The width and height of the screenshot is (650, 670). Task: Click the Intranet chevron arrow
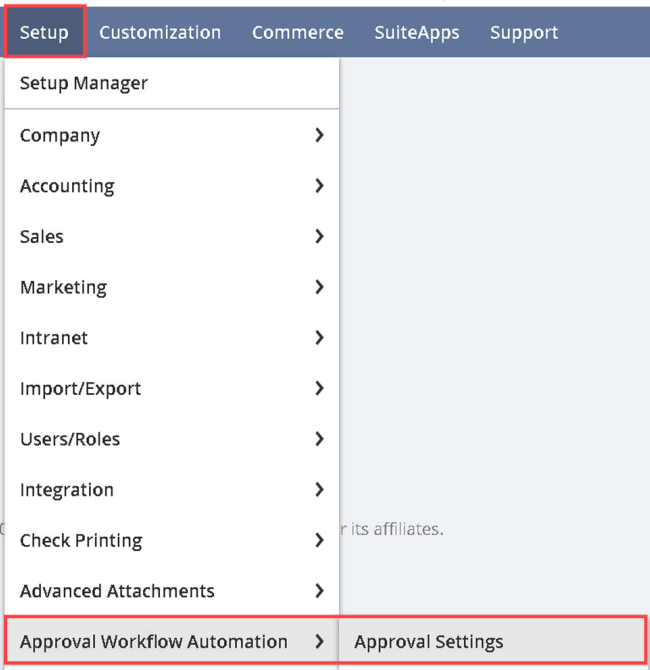[x=319, y=338]
